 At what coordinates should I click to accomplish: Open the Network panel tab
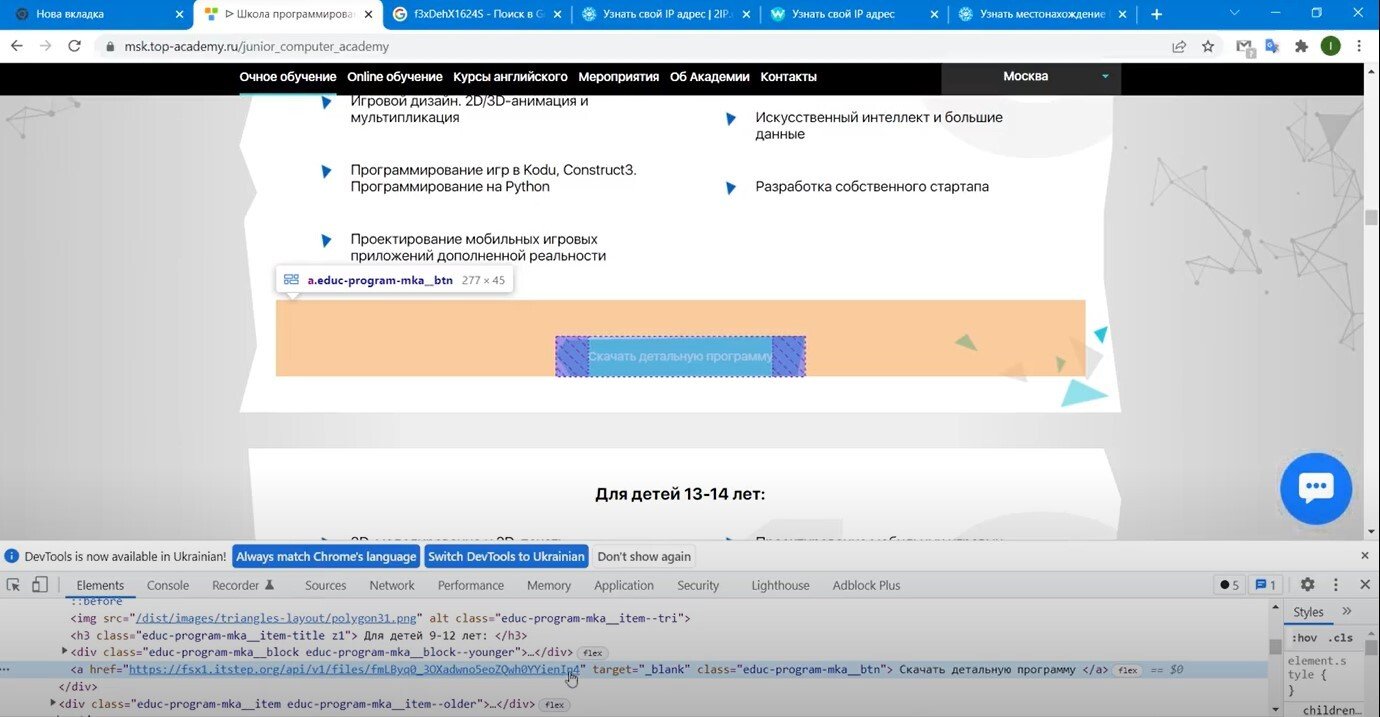click(x=392, y=585)
